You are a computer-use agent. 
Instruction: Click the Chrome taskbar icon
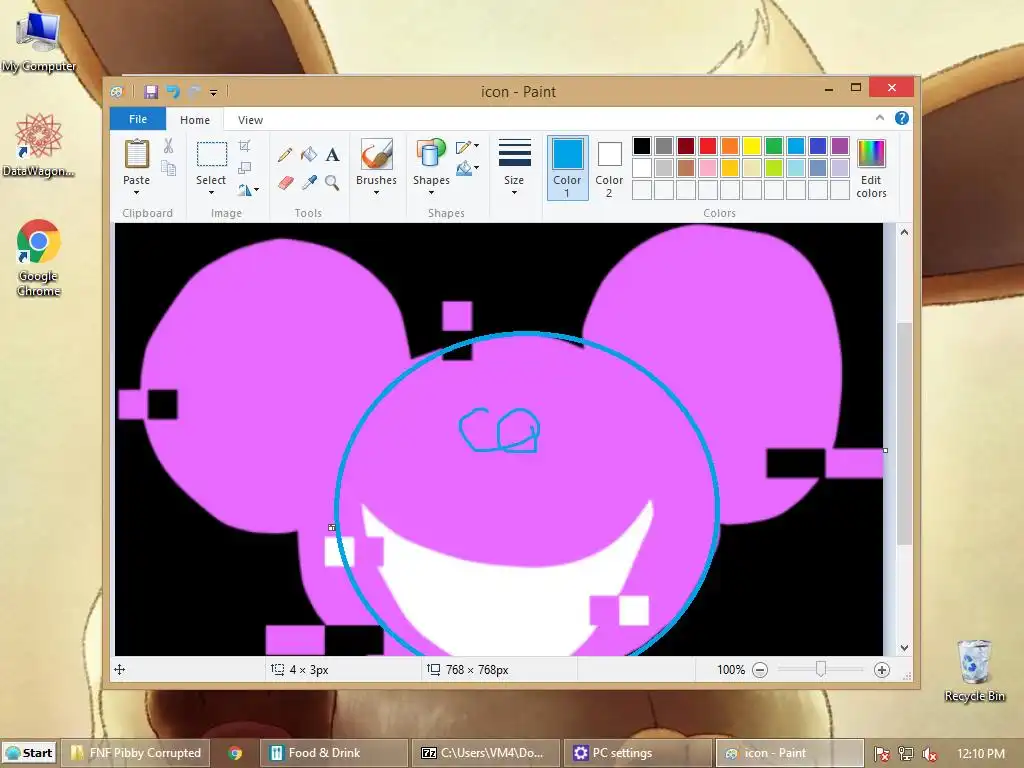click(235, 753)
